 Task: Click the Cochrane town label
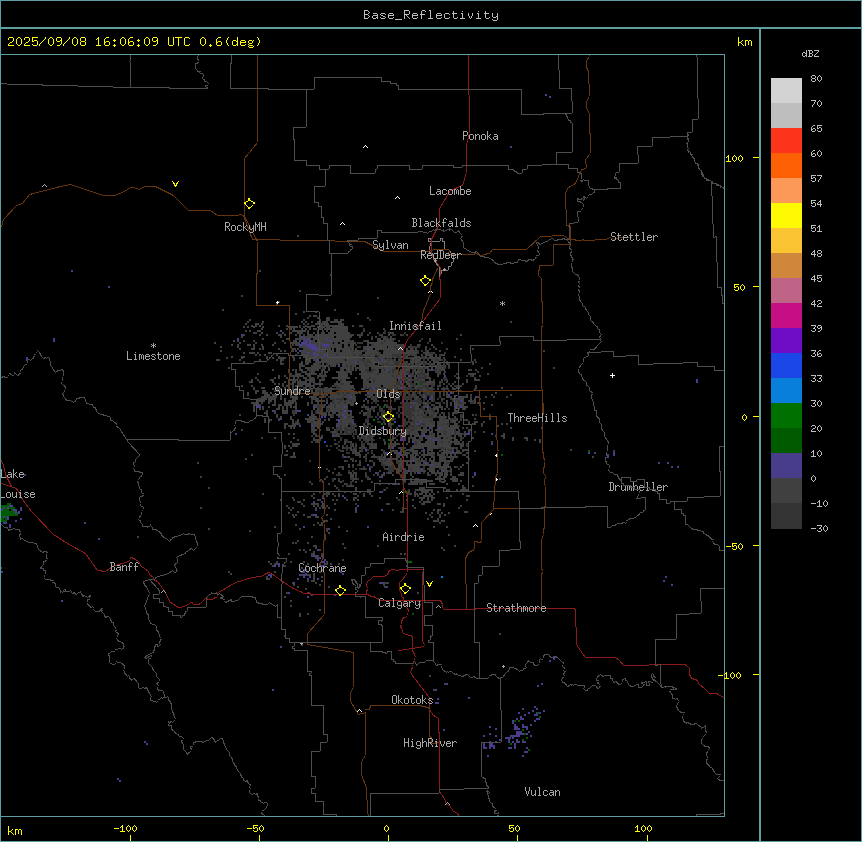pyautogui.click(x=322, y=568)
